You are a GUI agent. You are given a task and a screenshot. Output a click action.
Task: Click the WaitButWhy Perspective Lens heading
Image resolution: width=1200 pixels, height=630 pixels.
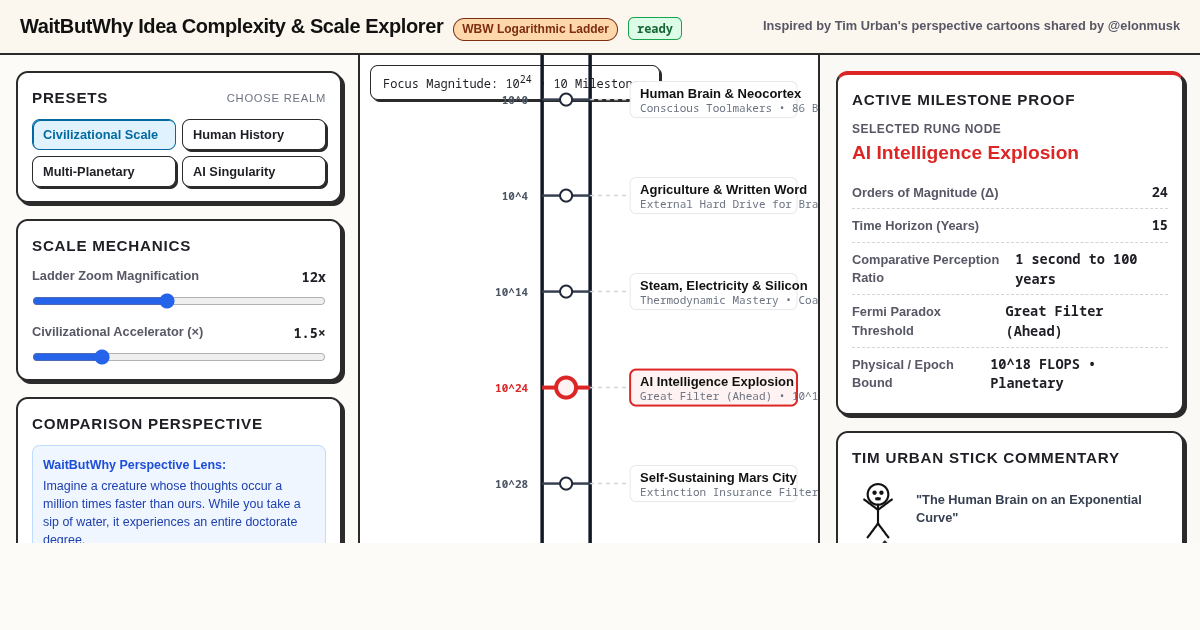(135, 465)
